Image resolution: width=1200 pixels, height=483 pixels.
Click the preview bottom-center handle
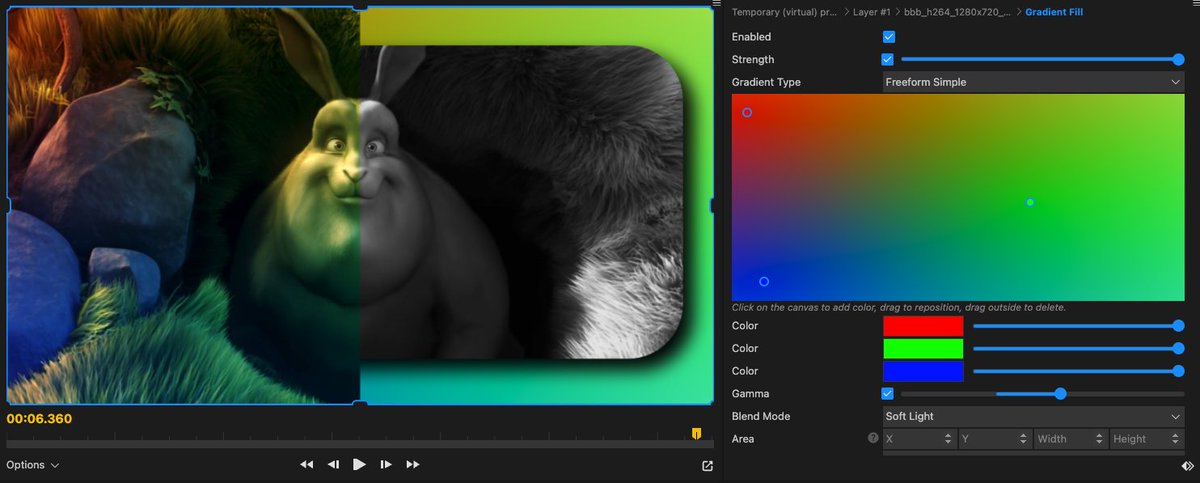(360, 404)
